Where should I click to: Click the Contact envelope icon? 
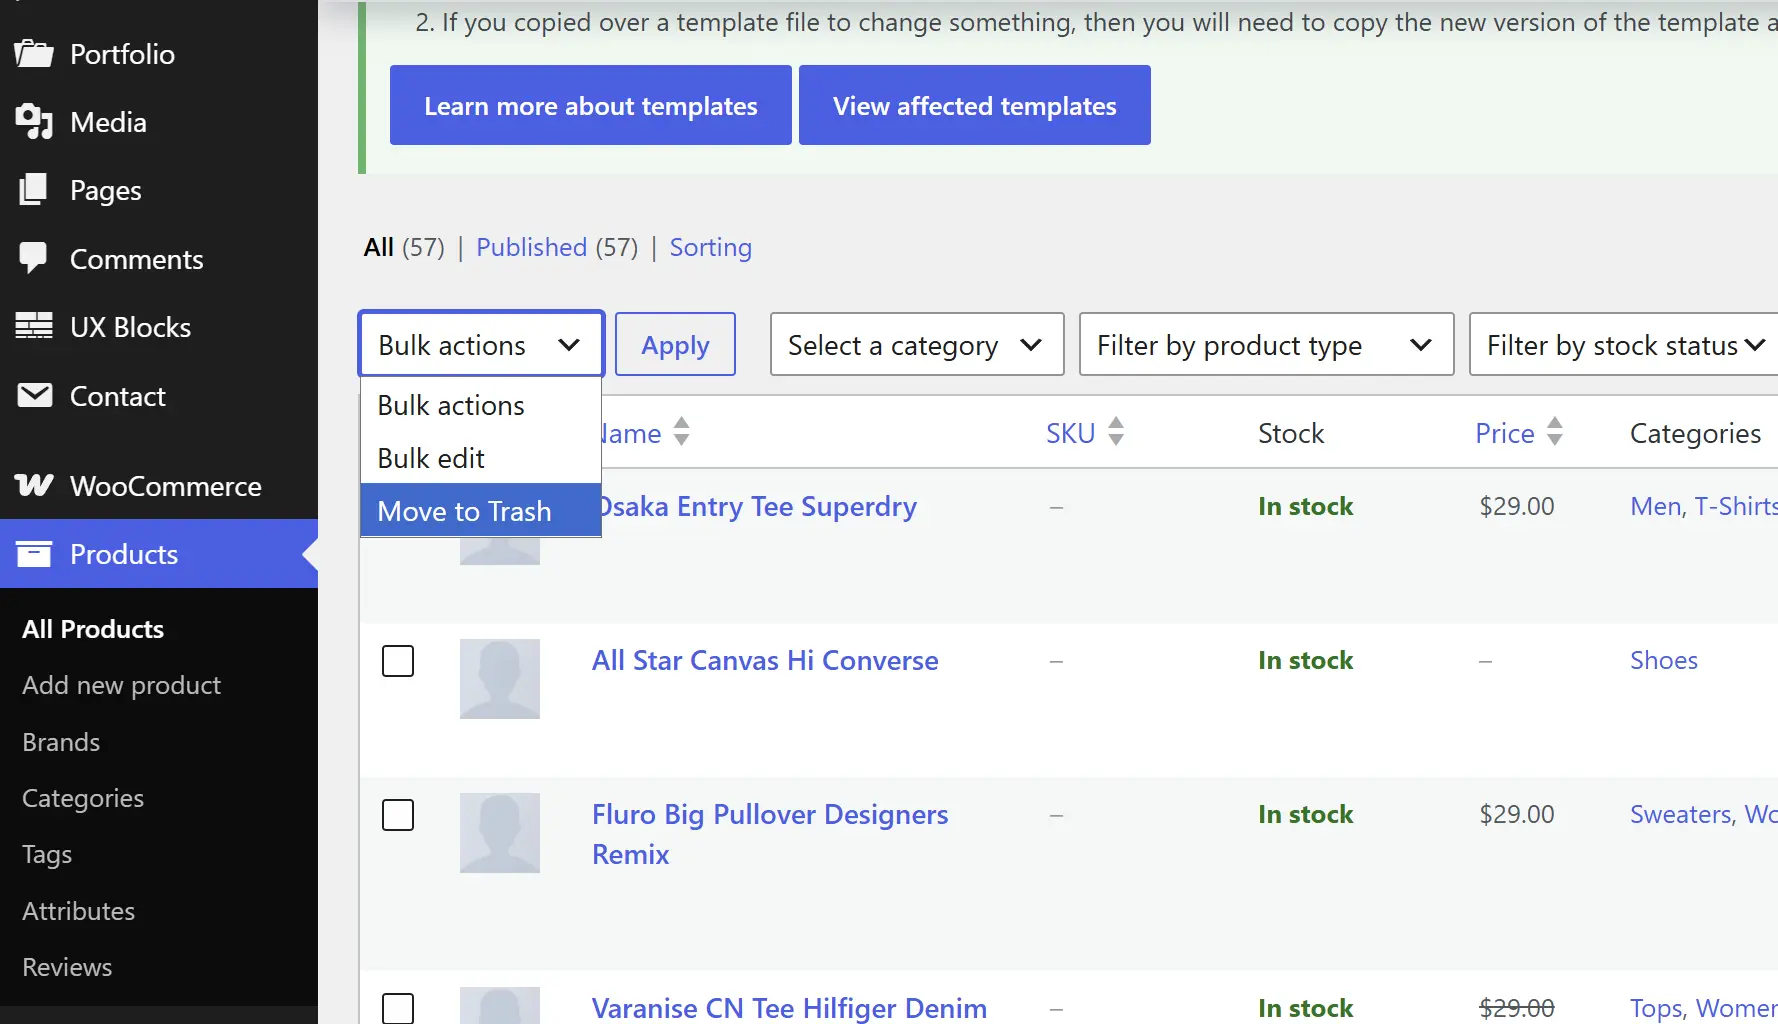tap(34, 396)
